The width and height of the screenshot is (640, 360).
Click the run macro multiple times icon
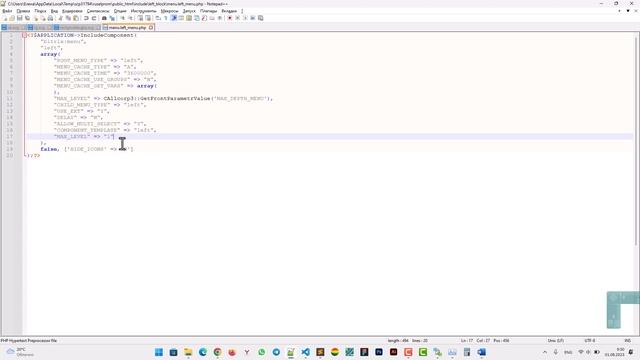(x=253, y=18)
